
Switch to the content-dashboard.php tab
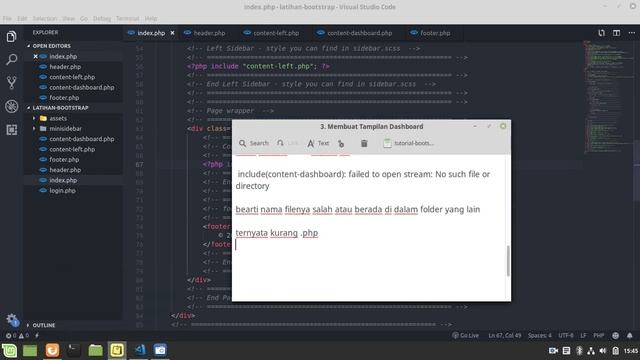[x=355, y=33]
